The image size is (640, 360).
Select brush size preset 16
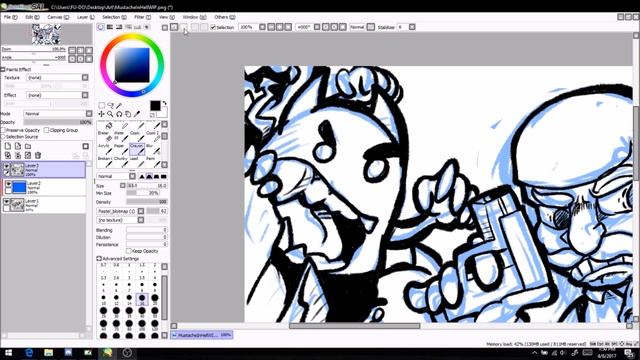click(x=142, y=299)
